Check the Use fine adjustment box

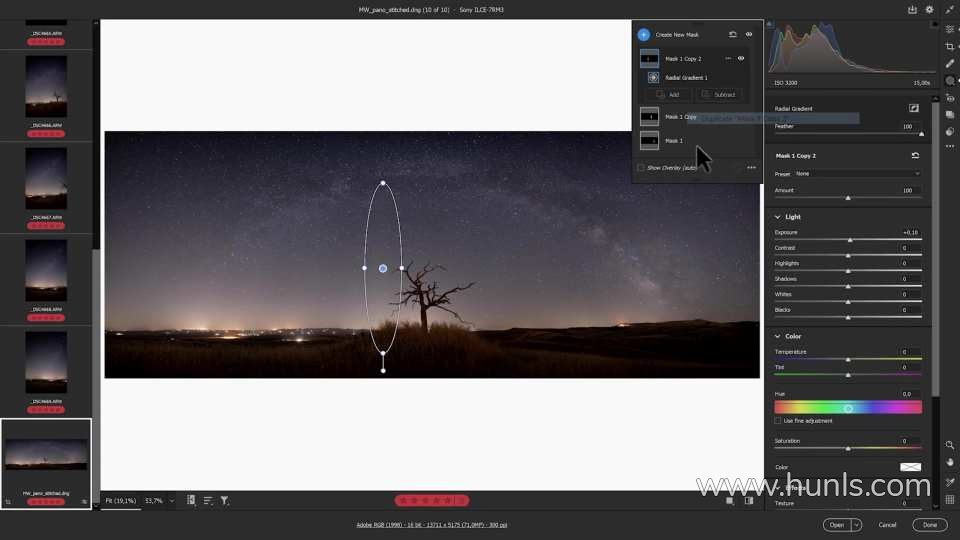point(779,421)
